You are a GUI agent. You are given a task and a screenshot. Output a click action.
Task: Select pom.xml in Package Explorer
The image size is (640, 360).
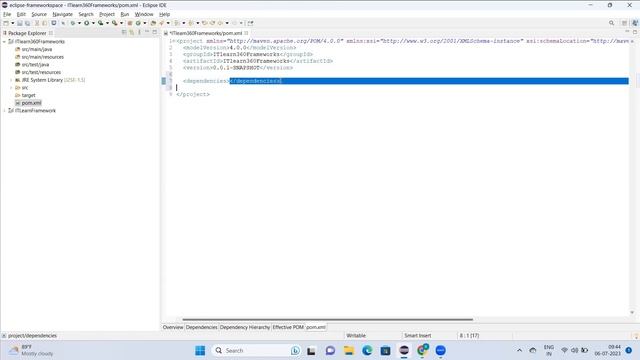pos(31,103)
